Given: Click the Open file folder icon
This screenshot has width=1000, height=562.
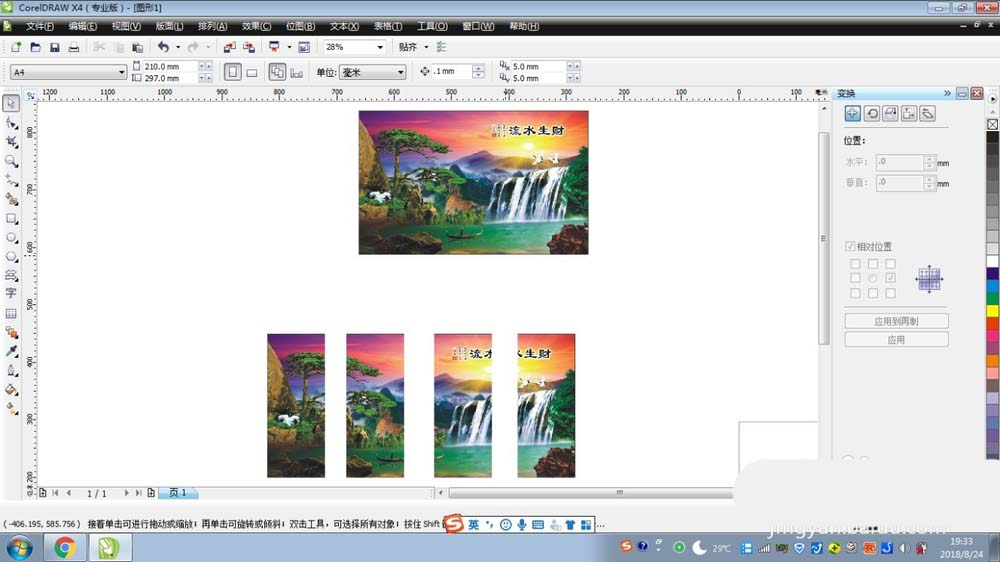Looking at the screenshot, I should tap(36, 47).
